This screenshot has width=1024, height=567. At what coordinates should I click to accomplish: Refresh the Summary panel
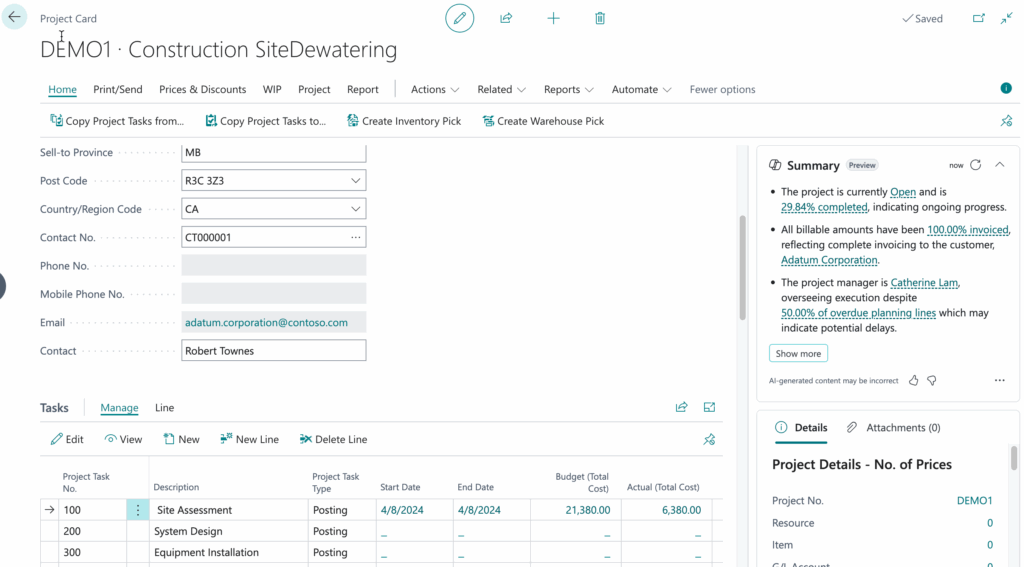click(x=976, y=165)
